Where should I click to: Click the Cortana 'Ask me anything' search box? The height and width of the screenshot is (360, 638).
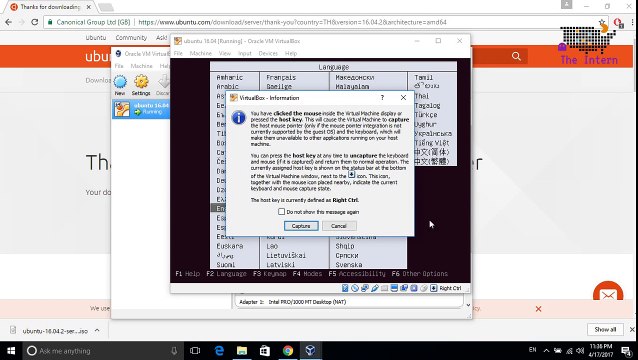pyautogui.click(x=102, y=351)
